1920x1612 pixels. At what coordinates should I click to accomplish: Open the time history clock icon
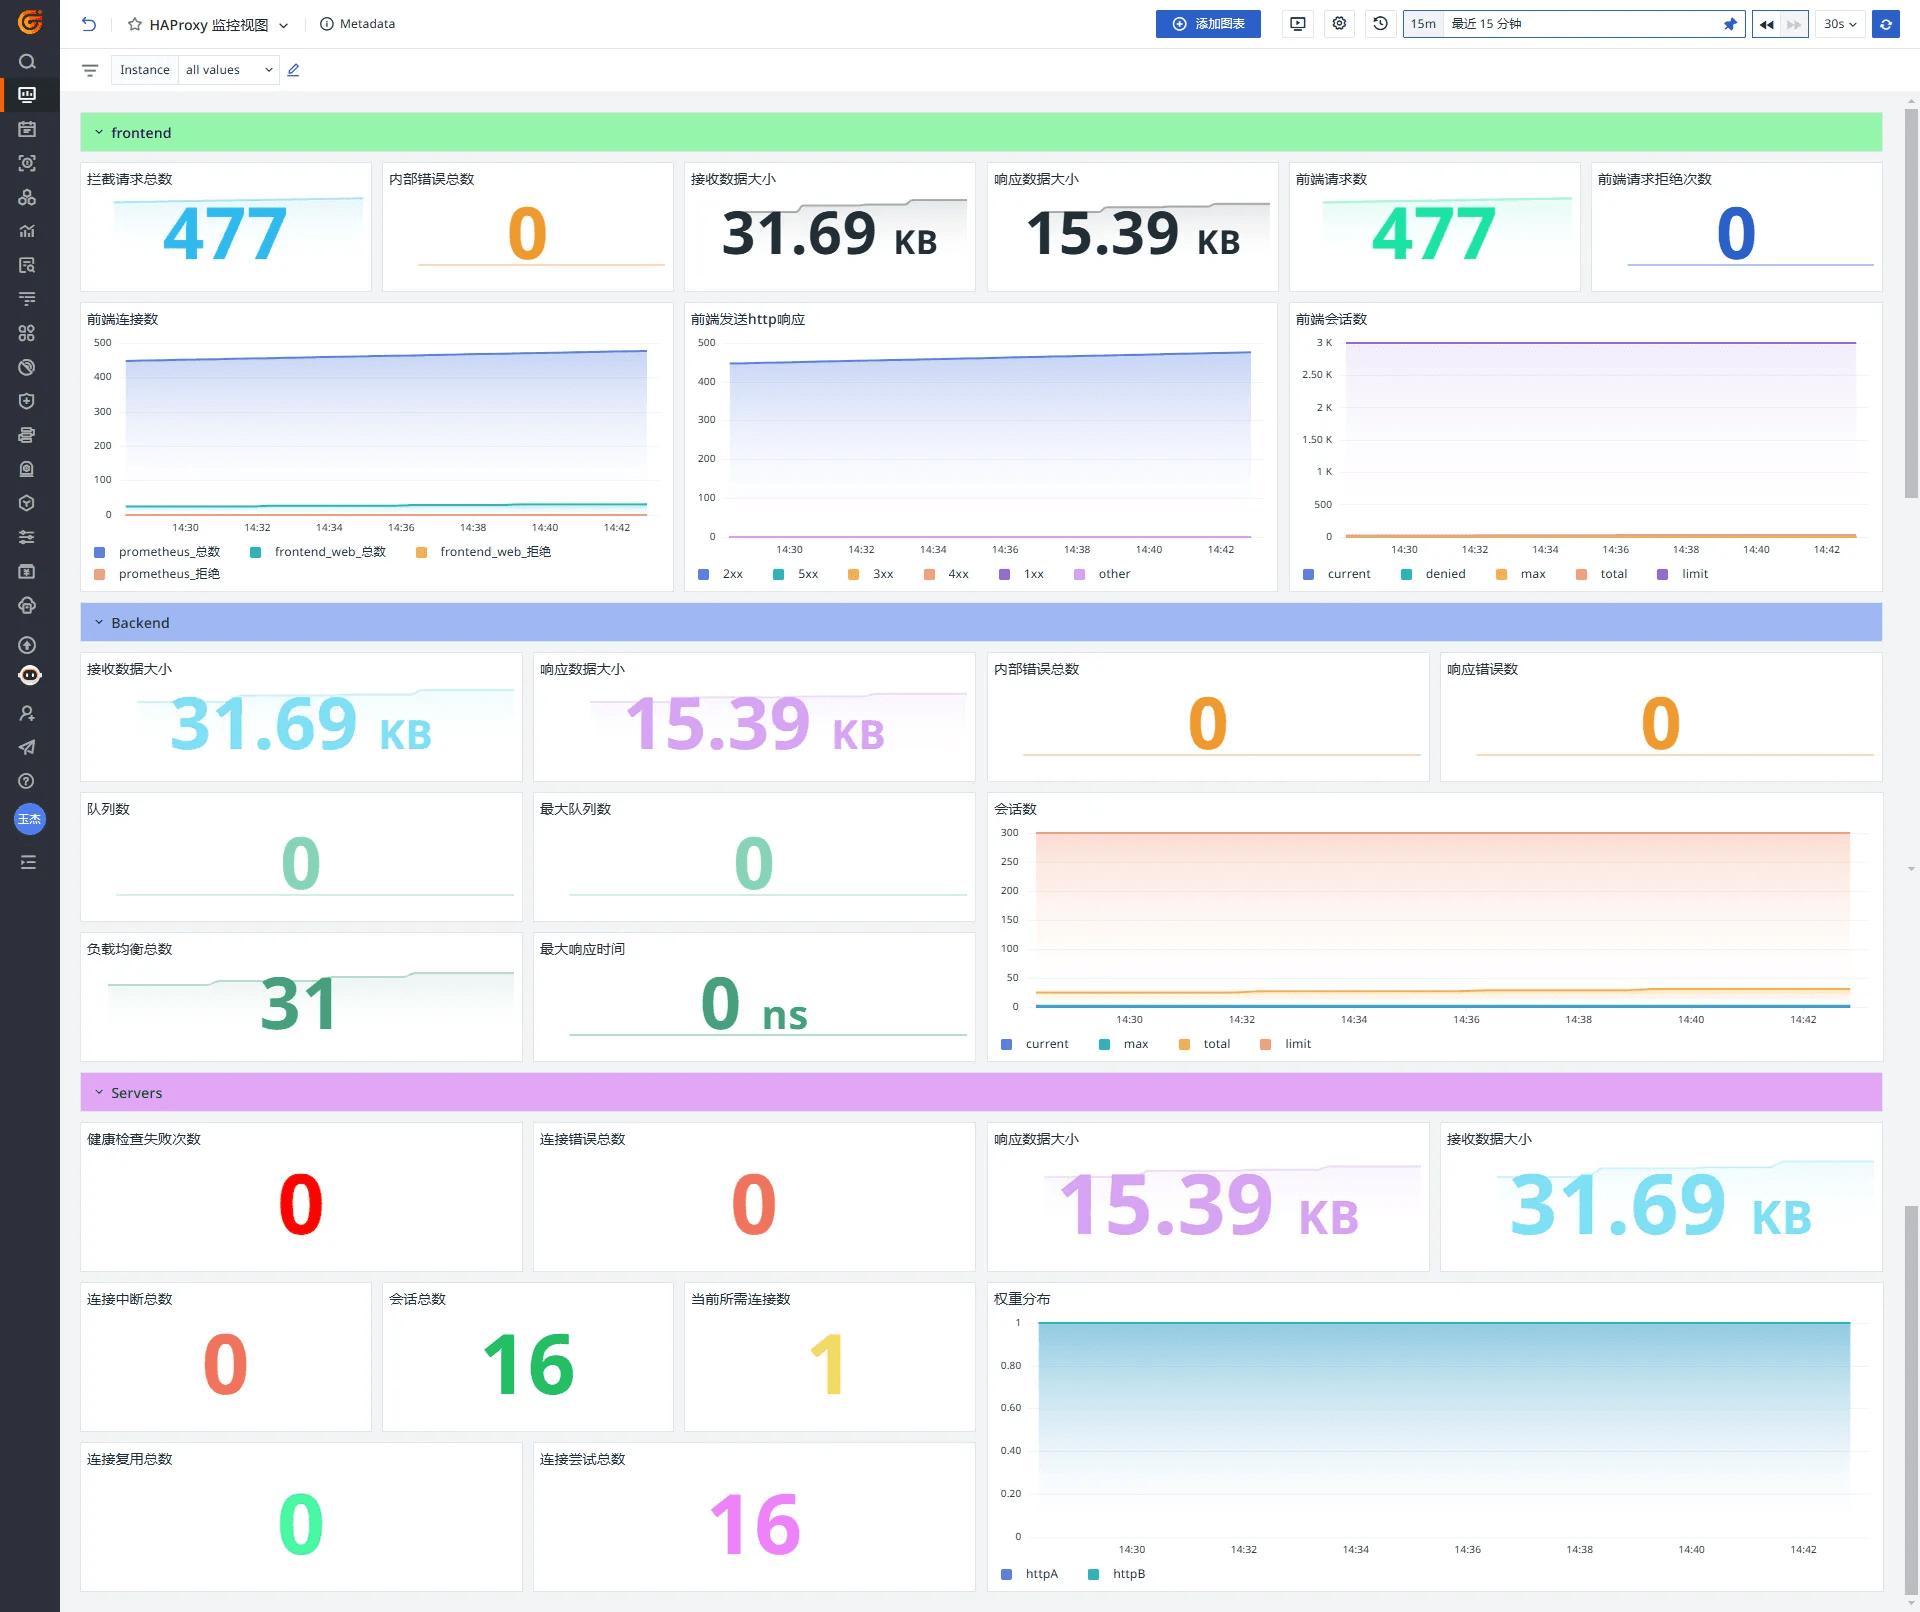pyautogui.click(x=1380, y=24)
